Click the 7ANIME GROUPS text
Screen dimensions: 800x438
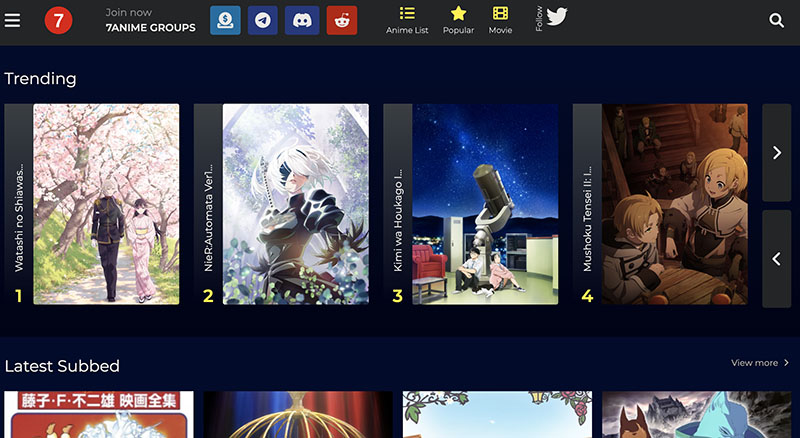[151, 28]
